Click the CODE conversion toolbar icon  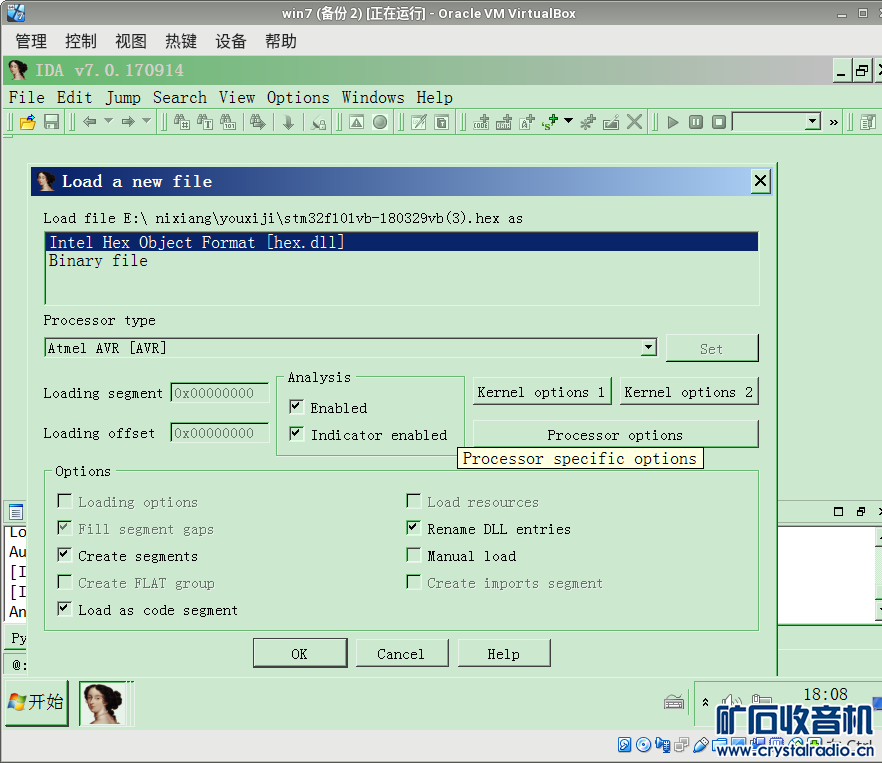pos(481,122)
